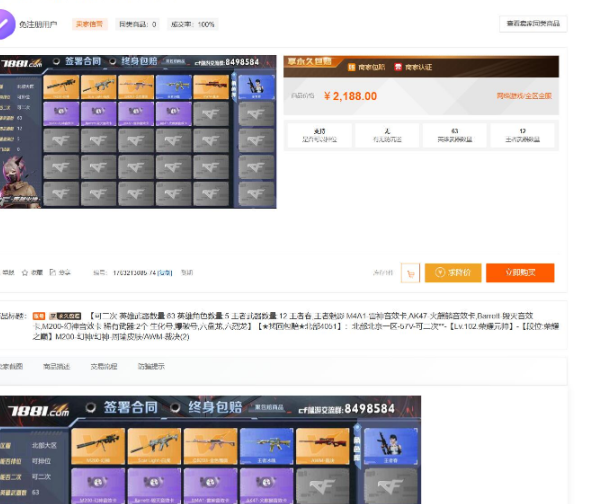Click the purple user avatar icon

(x=7, y=21)
